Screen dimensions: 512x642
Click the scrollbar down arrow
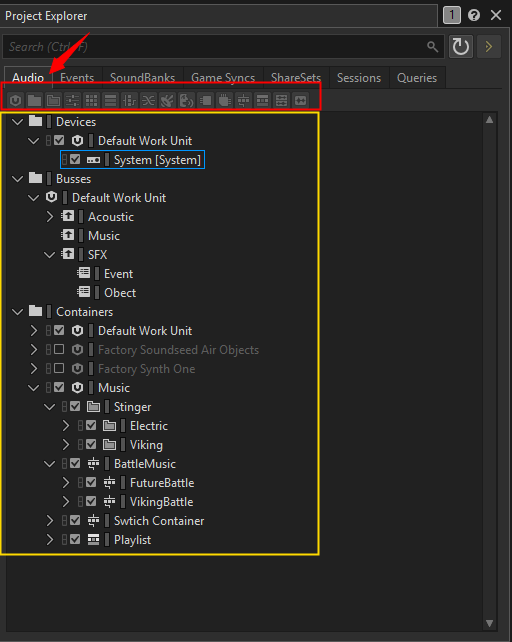tap(489, 623)
